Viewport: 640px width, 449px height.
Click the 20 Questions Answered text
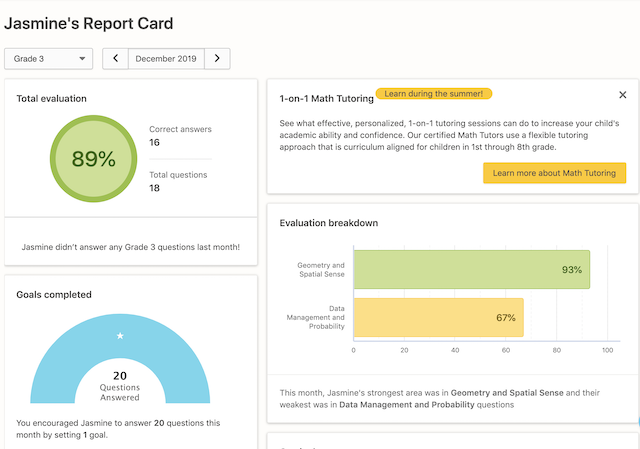(120, 382)
